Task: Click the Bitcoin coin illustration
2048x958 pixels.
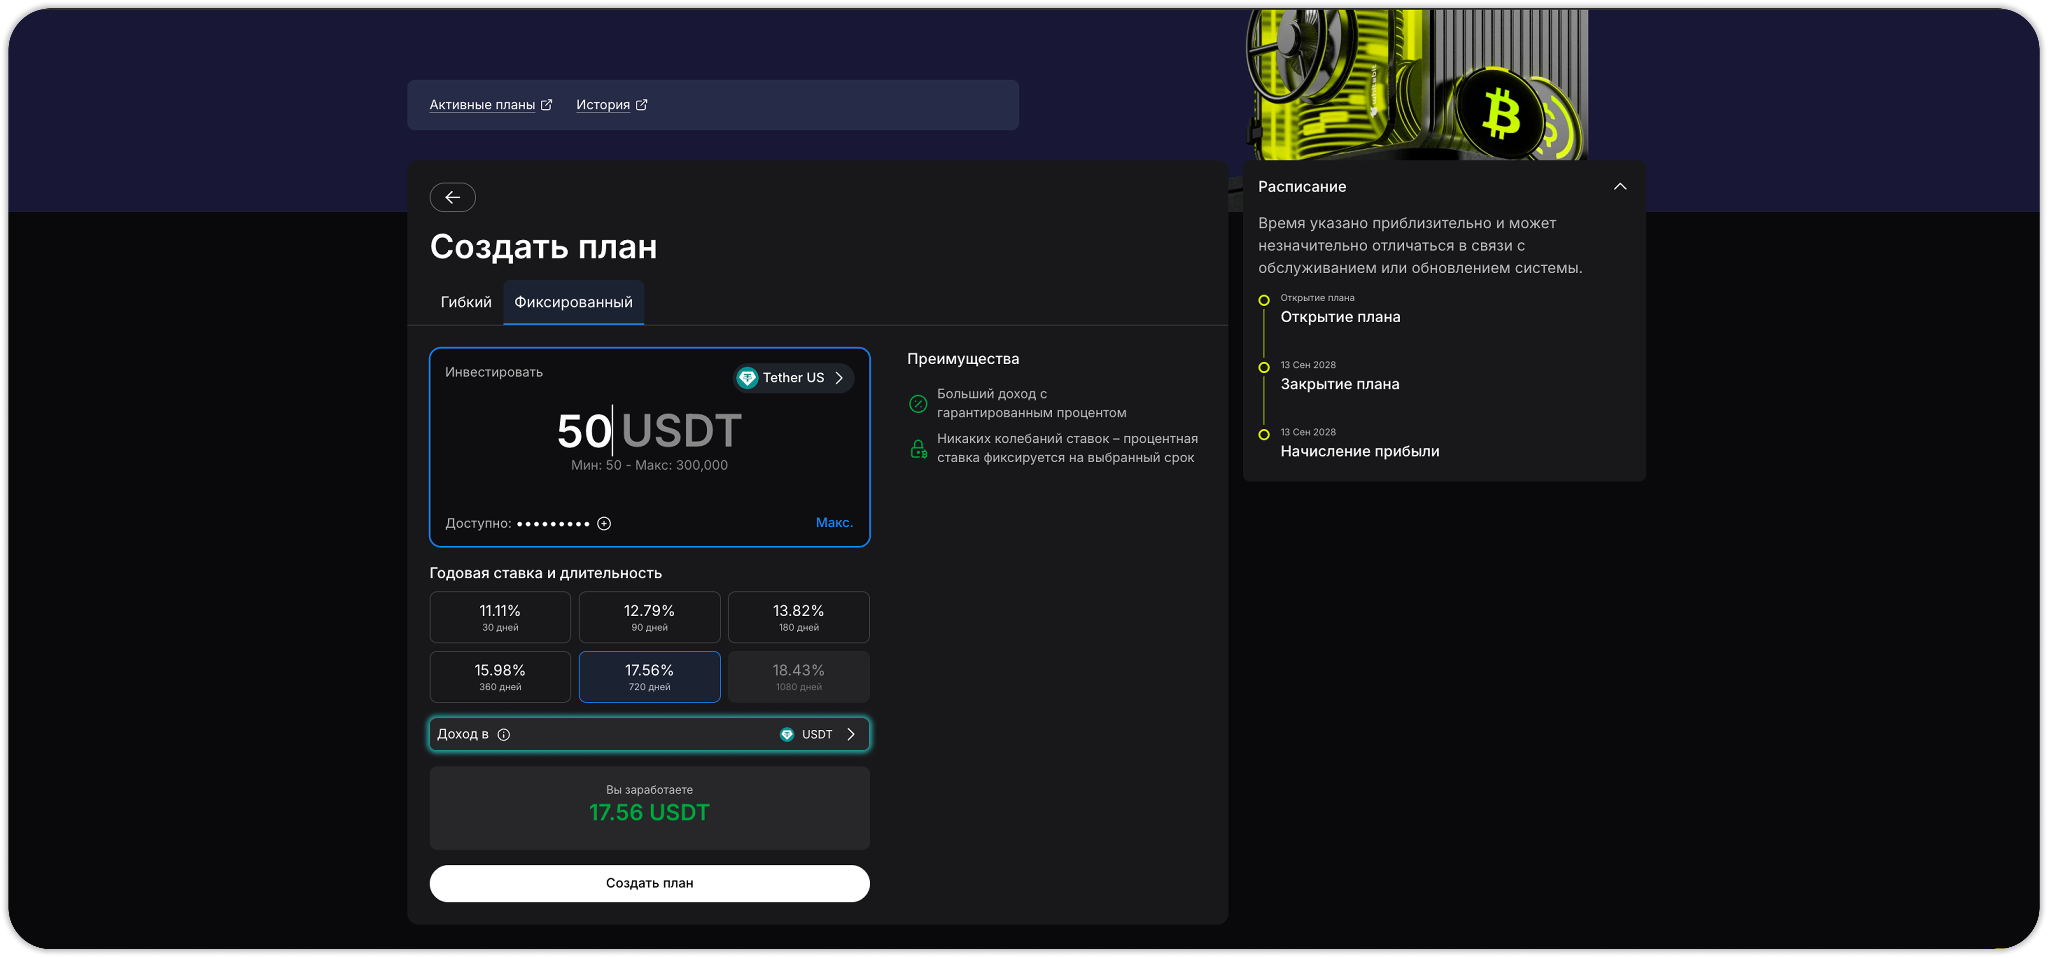Action: [1501, 113]
